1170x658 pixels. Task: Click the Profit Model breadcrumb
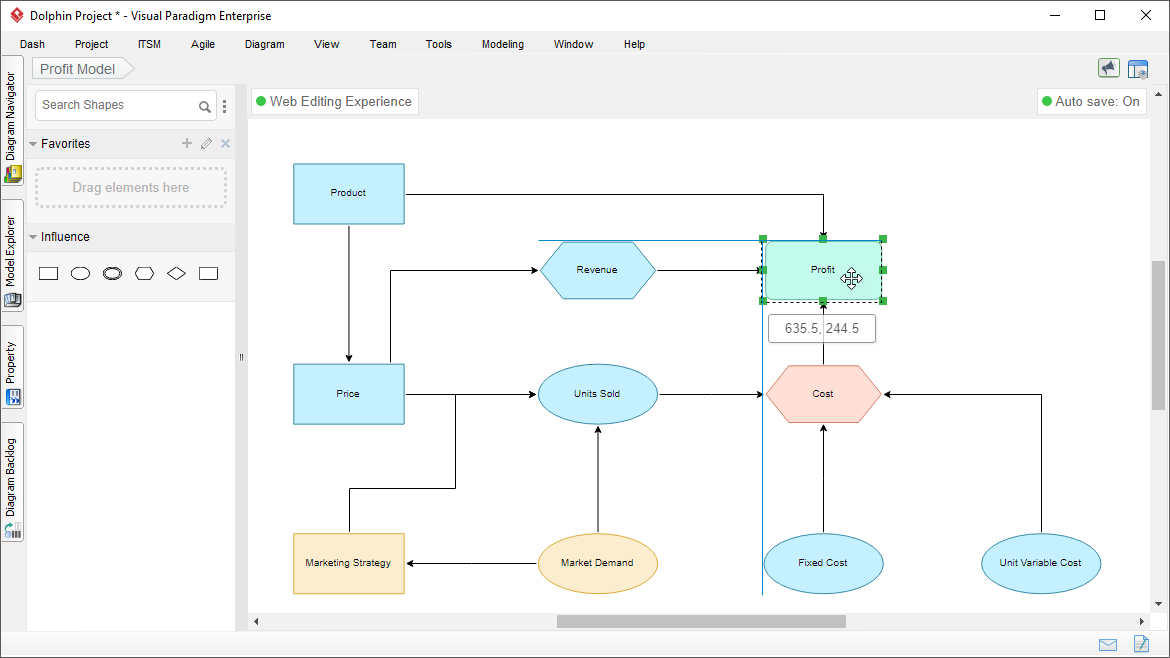click(x=82, y=69)
